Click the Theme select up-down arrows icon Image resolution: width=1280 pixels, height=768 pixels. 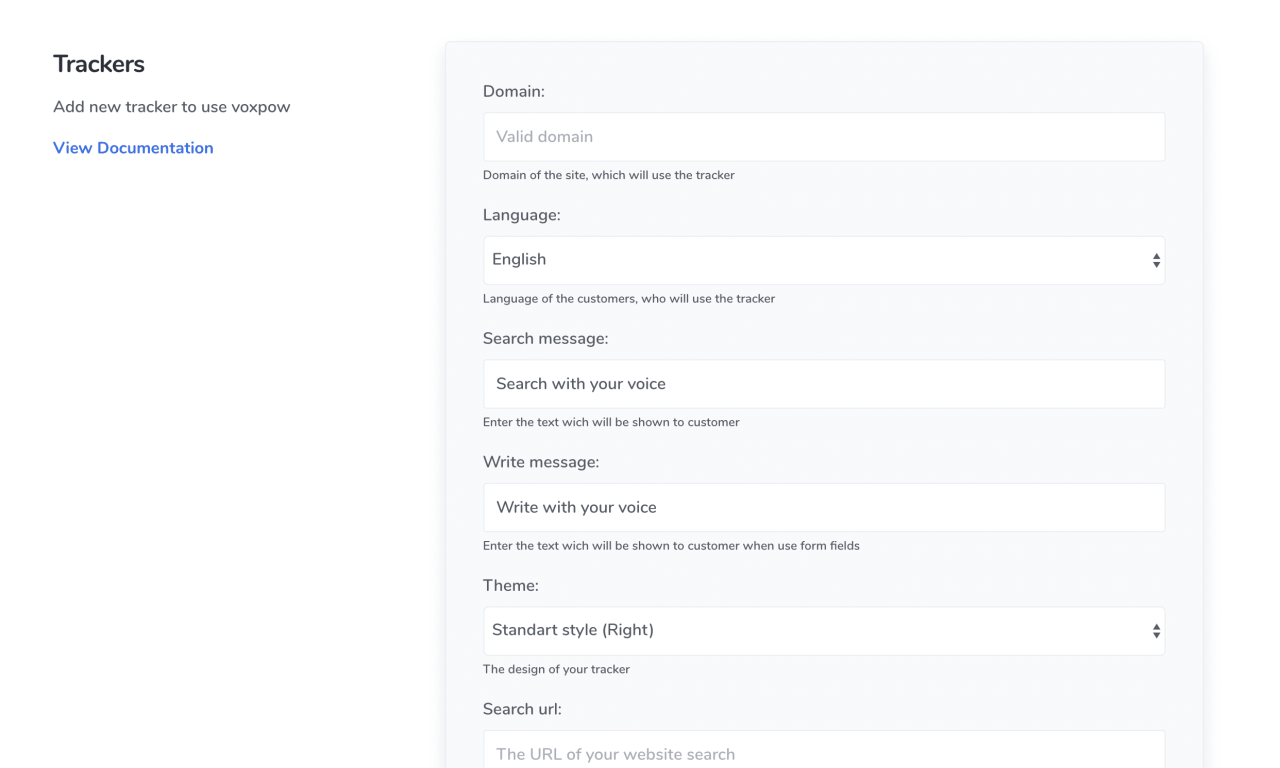pos(1156,632)
